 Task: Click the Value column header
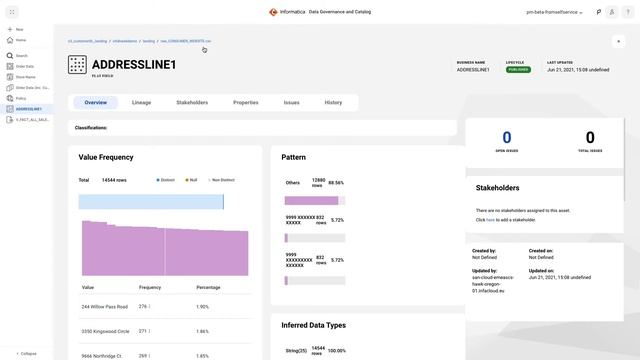coord(88,287)
